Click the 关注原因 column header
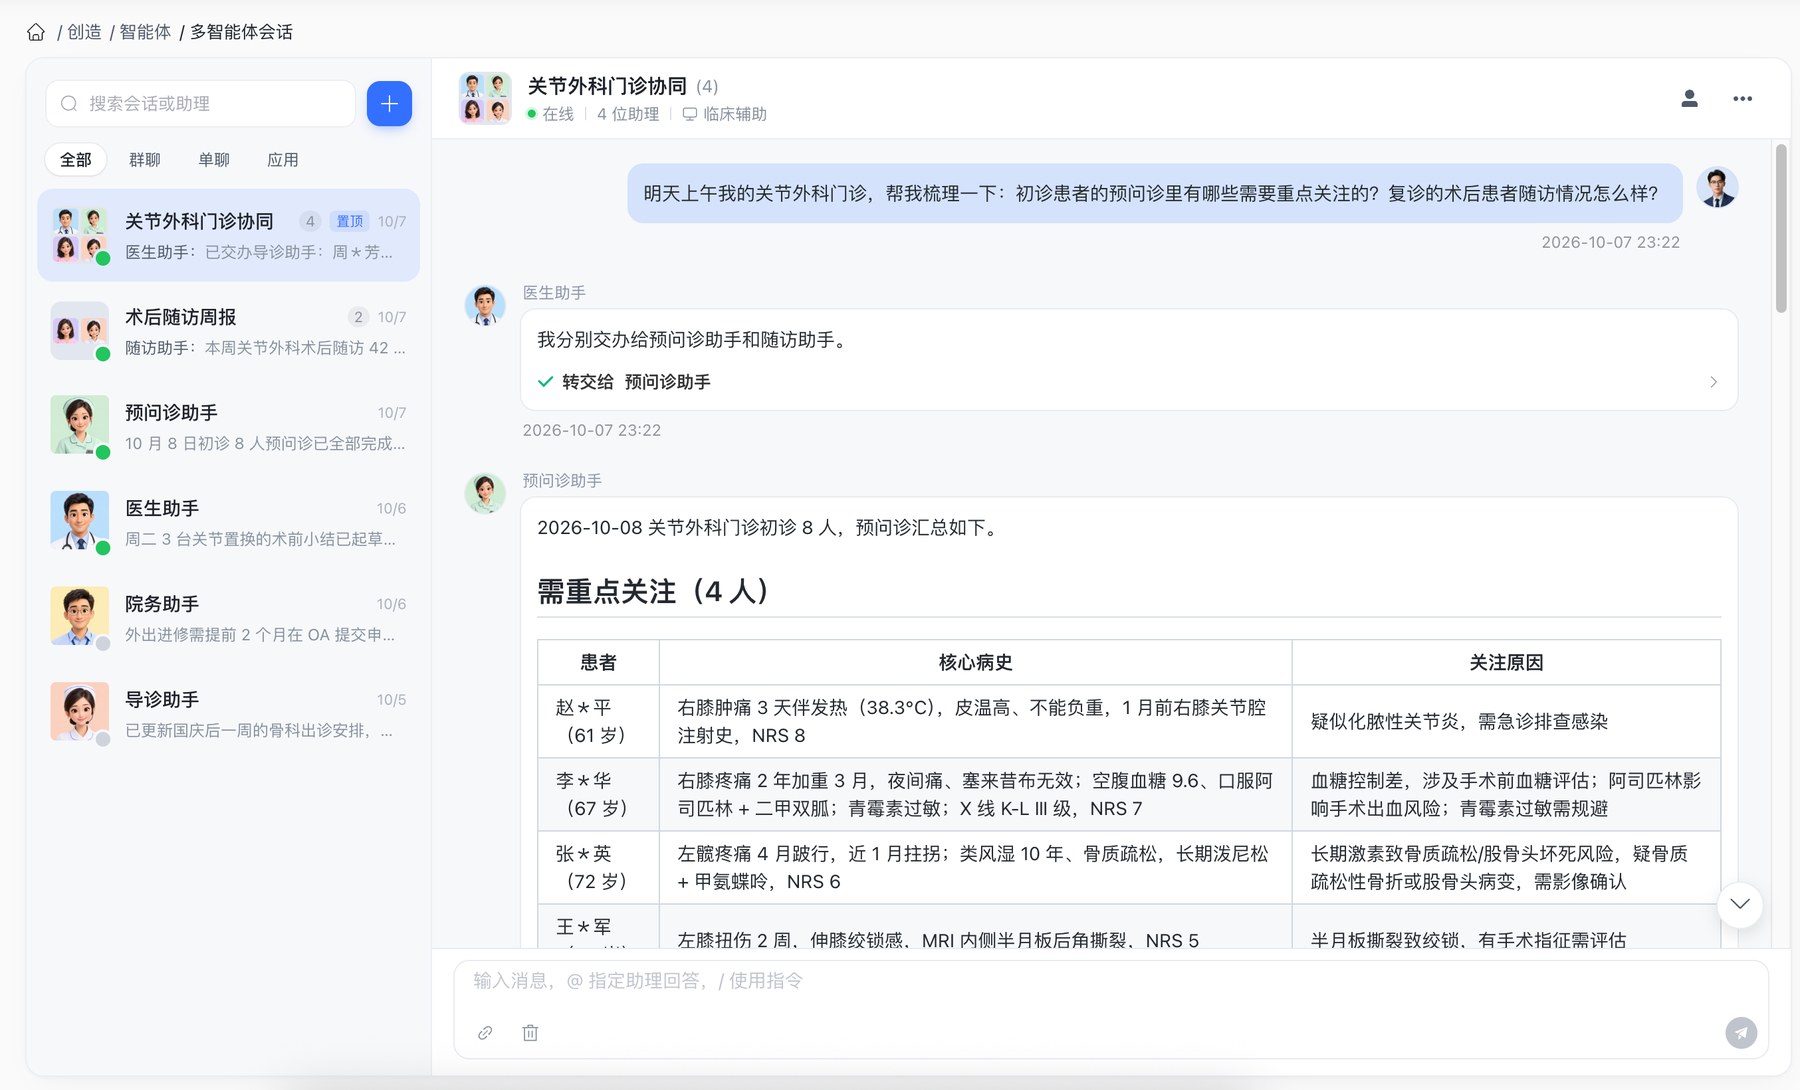Viewport: 1800px width, 1090px height. pyautogui.click(x=1506, y=662)
